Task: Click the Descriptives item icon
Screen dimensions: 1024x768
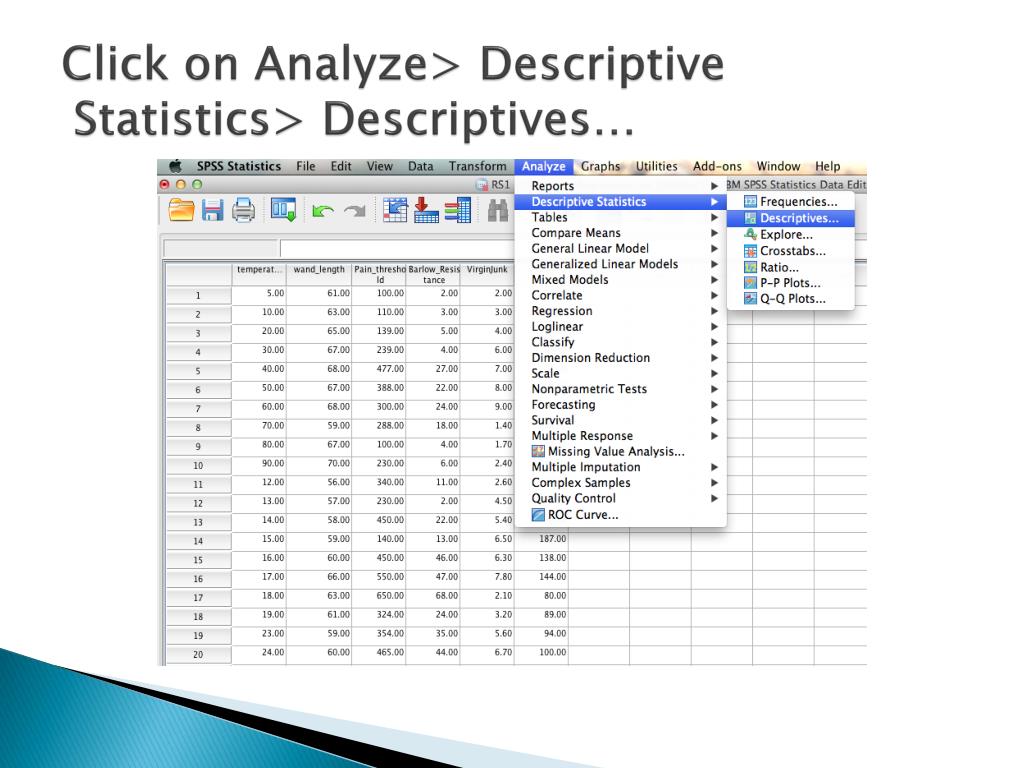Action: coord(750,218)
